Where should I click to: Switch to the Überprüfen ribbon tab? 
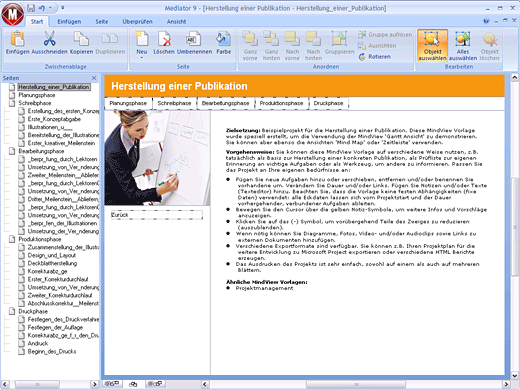tap(137, 22)
